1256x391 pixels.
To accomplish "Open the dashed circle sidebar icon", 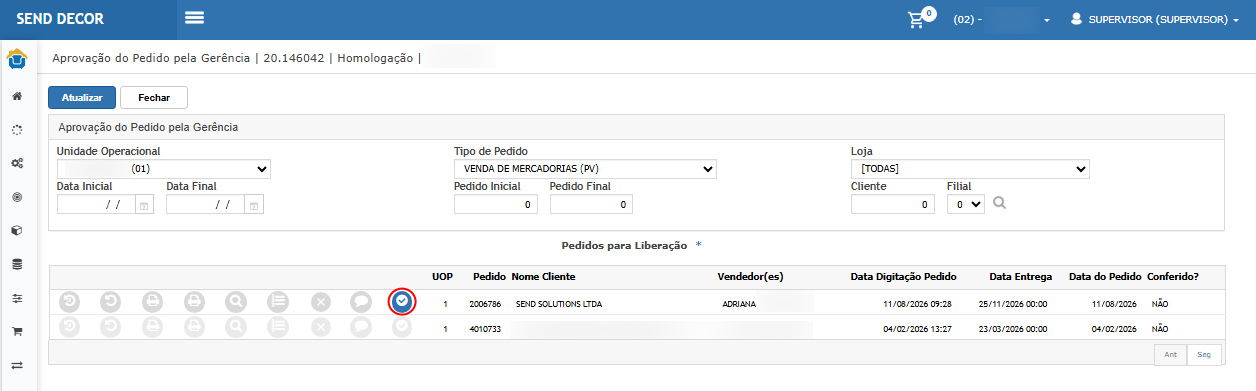I will pos(17,130).
